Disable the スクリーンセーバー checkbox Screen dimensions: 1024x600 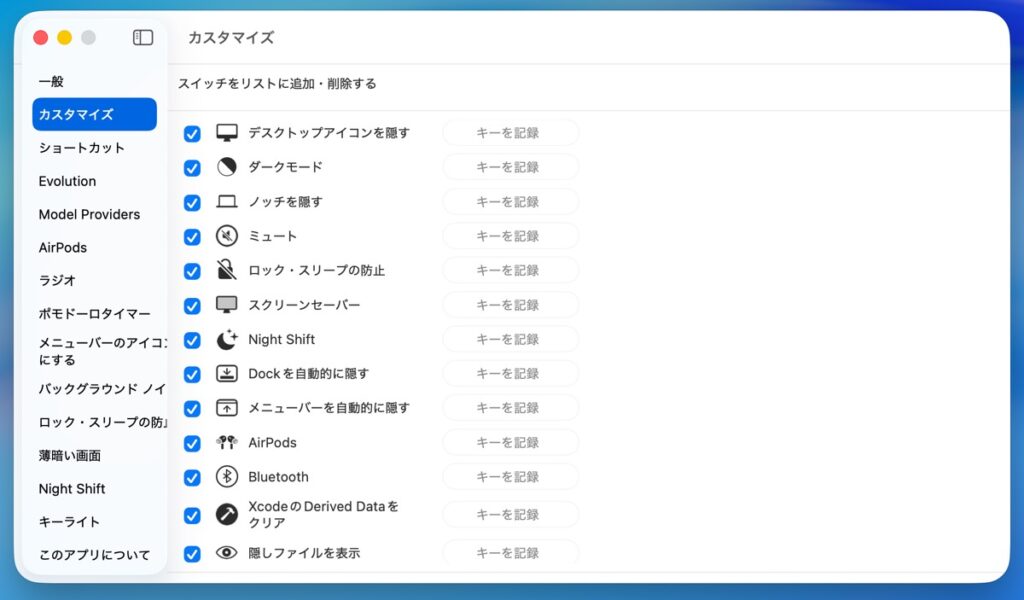(192, 305)
